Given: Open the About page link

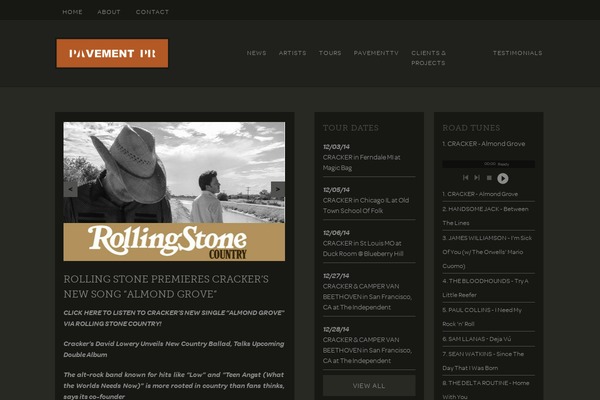Looking at the screenshot, I should [x=109, y=12].
